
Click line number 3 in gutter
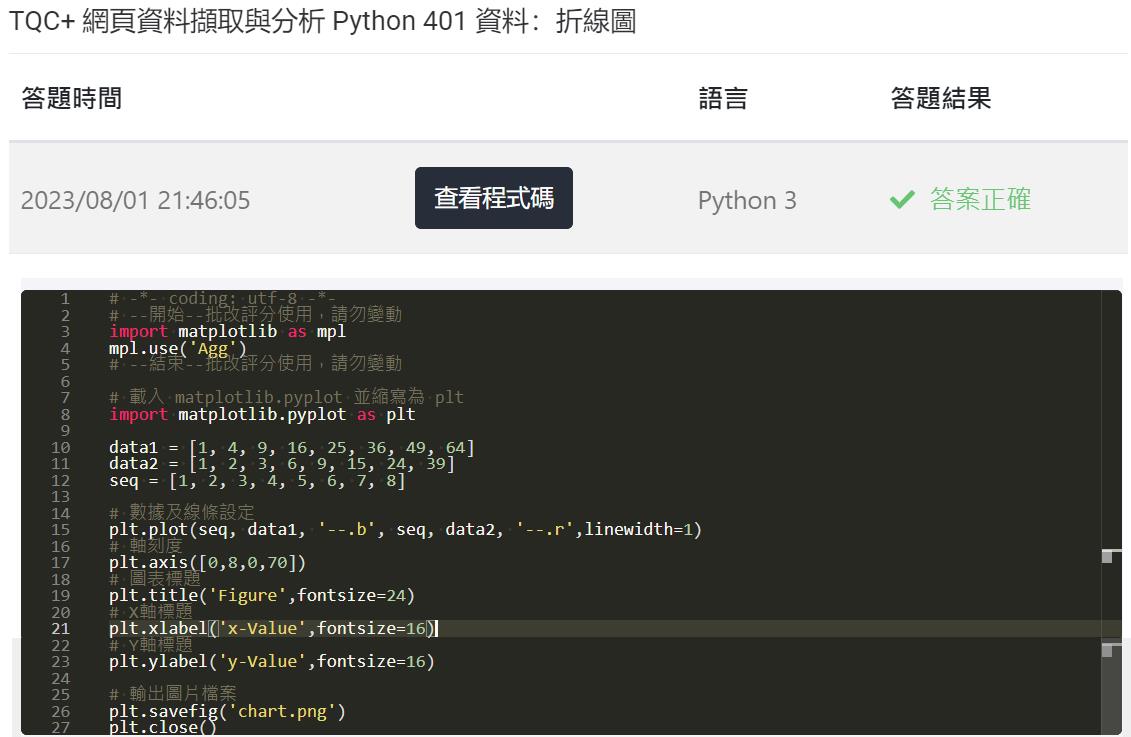(65, 331)
